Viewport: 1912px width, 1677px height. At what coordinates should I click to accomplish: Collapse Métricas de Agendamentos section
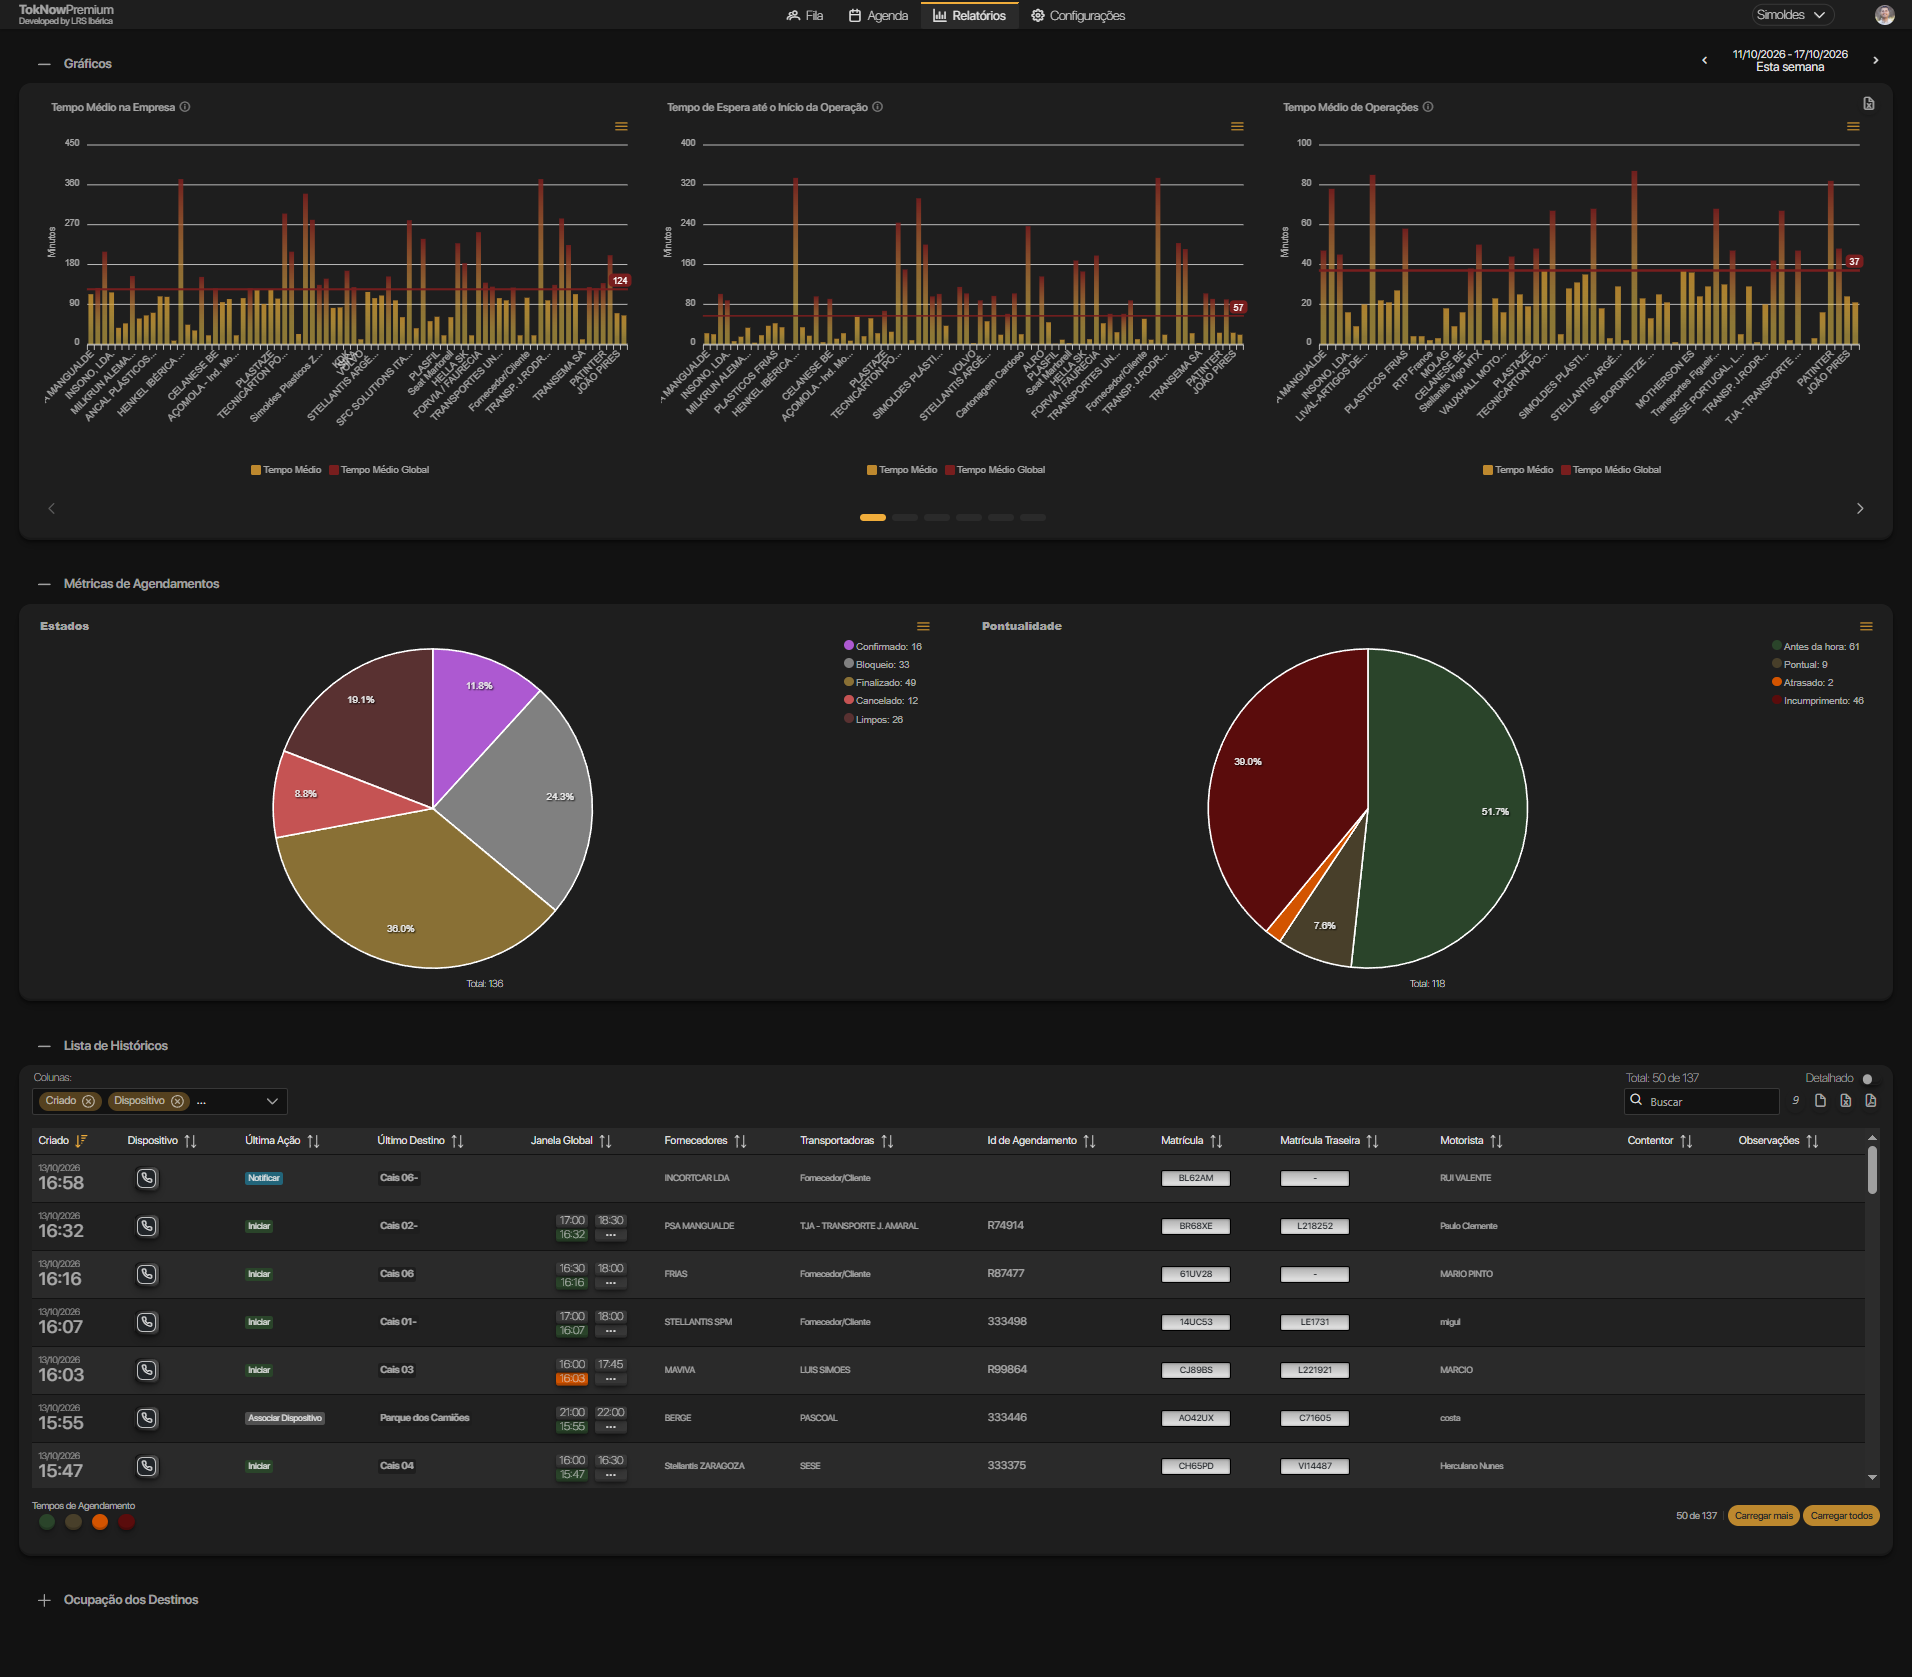[44, 584]
